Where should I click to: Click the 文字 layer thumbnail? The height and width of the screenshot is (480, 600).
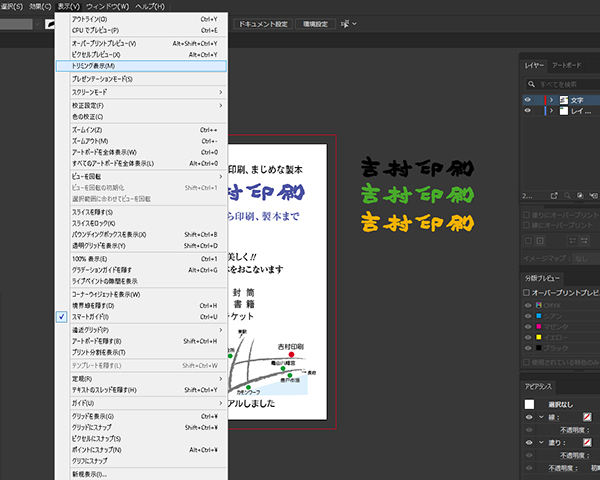(x=564, y=100)
